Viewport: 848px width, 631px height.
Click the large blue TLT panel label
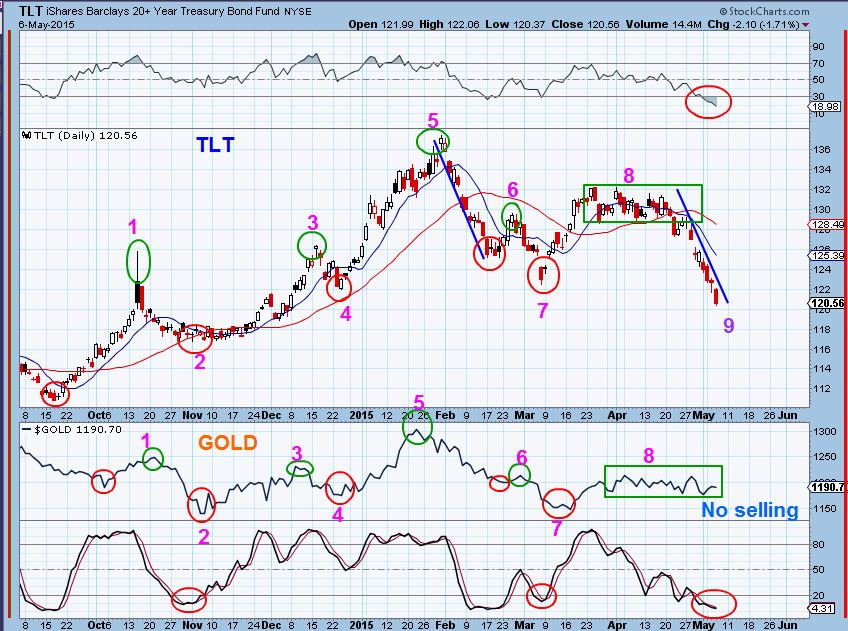tap(215, 144)
